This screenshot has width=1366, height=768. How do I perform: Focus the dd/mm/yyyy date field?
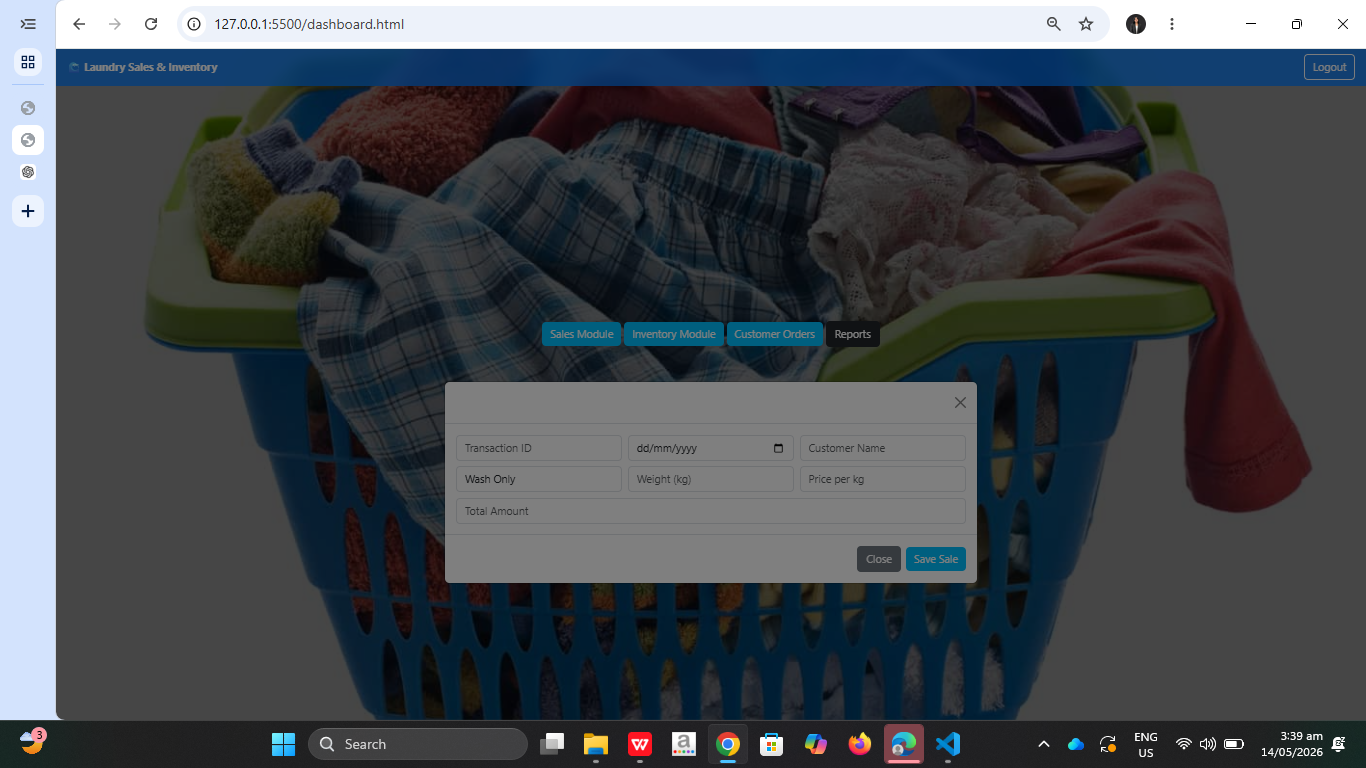[711, 448]
